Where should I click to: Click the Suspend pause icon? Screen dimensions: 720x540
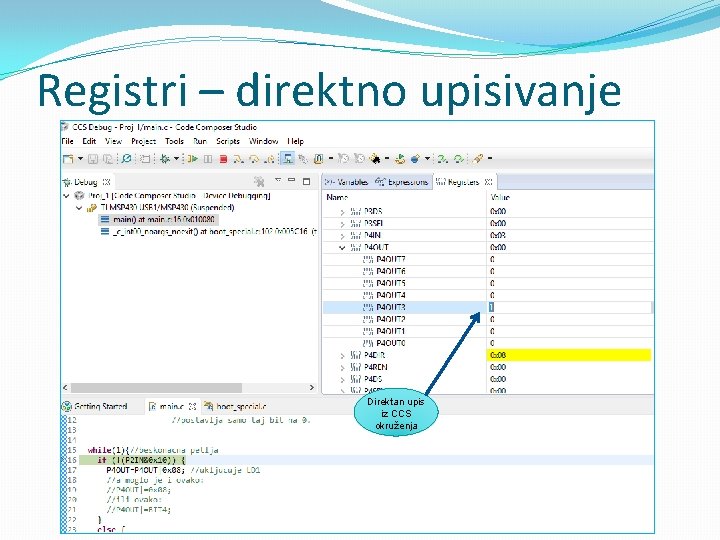(208, 159)
